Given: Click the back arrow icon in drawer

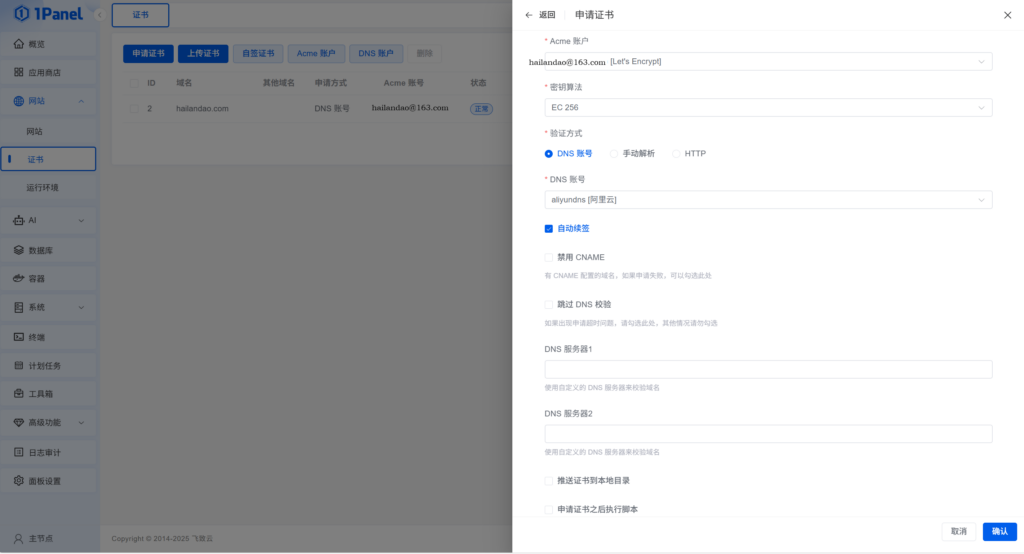Looking at the screenshot, I should point(529,15).
